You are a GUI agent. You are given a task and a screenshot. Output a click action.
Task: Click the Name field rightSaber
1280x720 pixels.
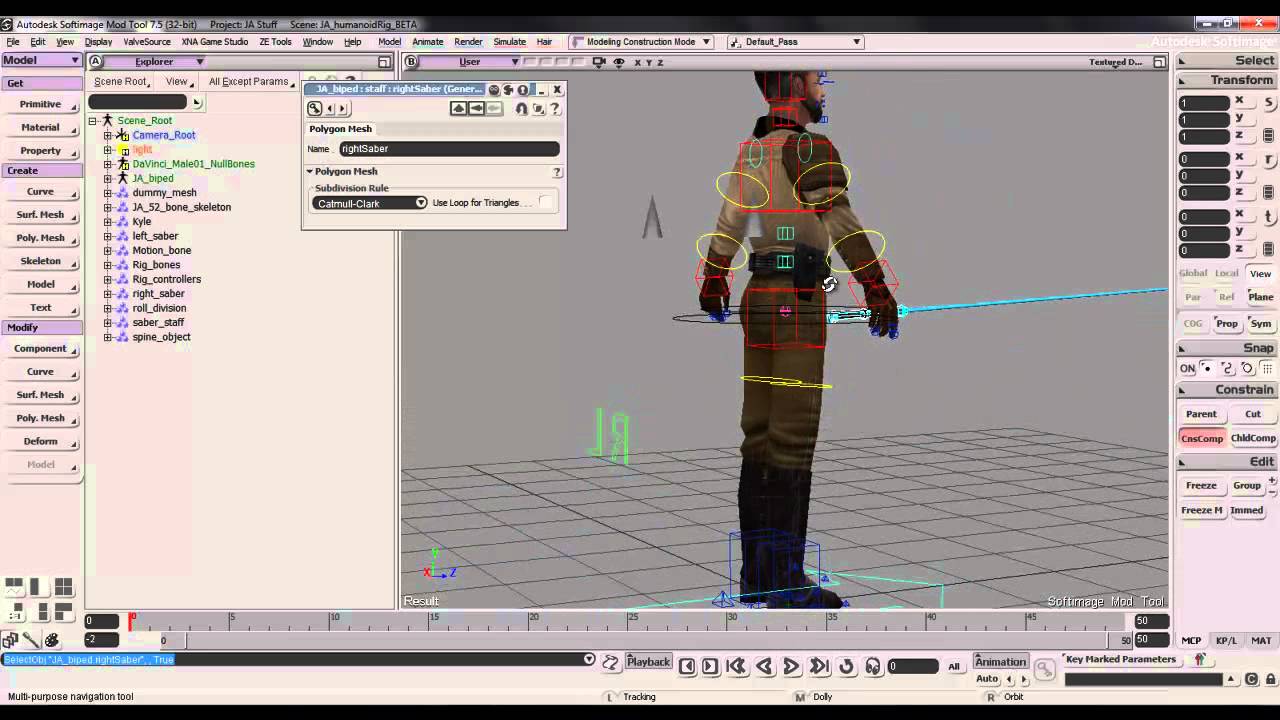point(449,148)
